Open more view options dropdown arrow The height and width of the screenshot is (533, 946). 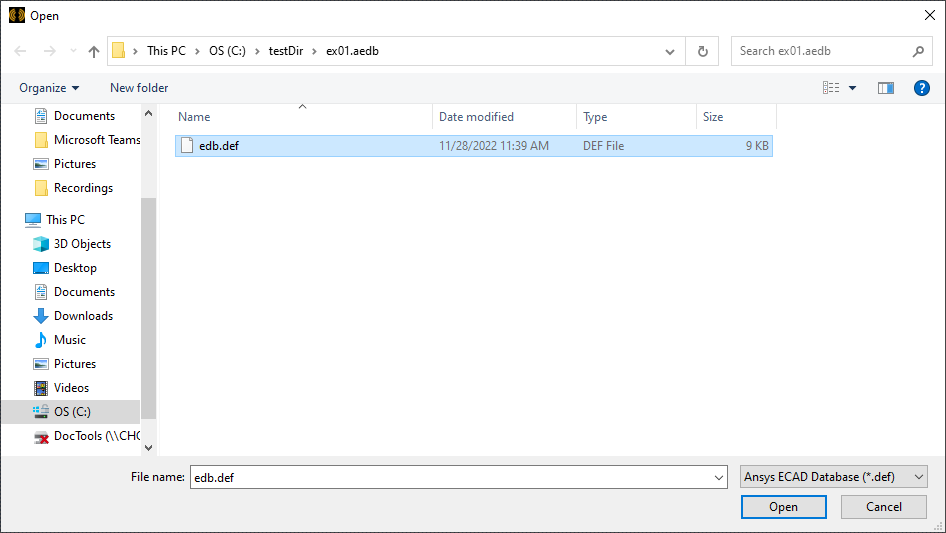(852, 88)
